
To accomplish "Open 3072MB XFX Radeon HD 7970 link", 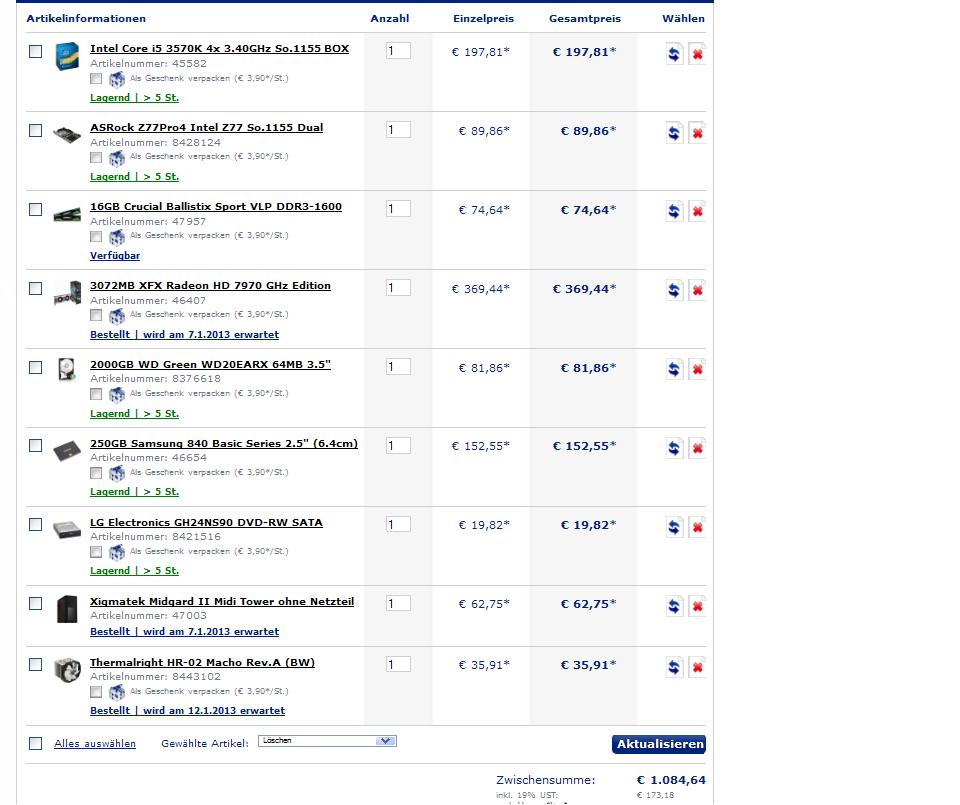I will [x=210, y=285].
